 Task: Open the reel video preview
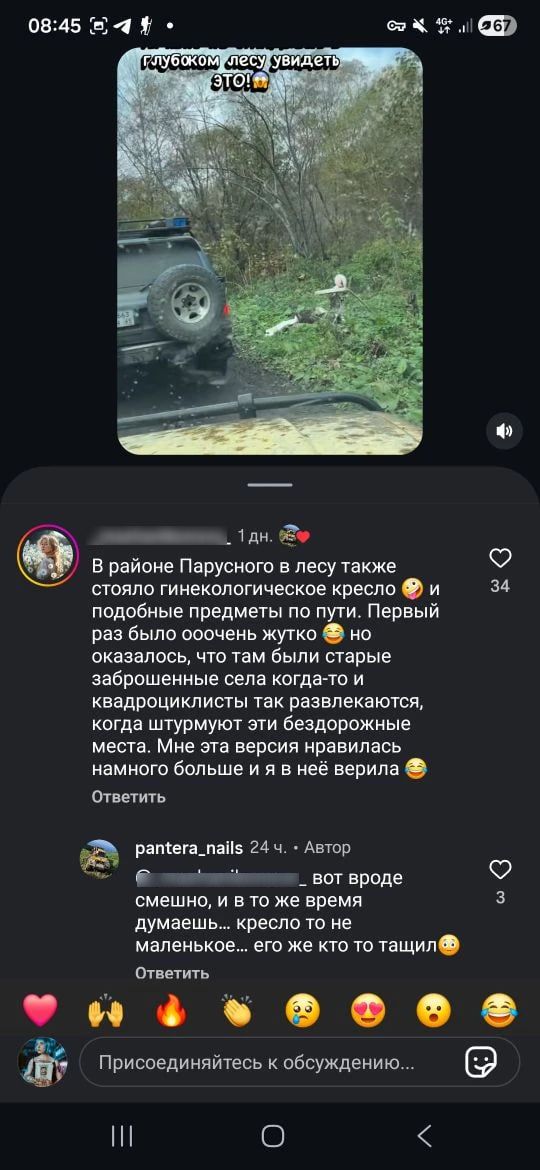coord(270,251)
